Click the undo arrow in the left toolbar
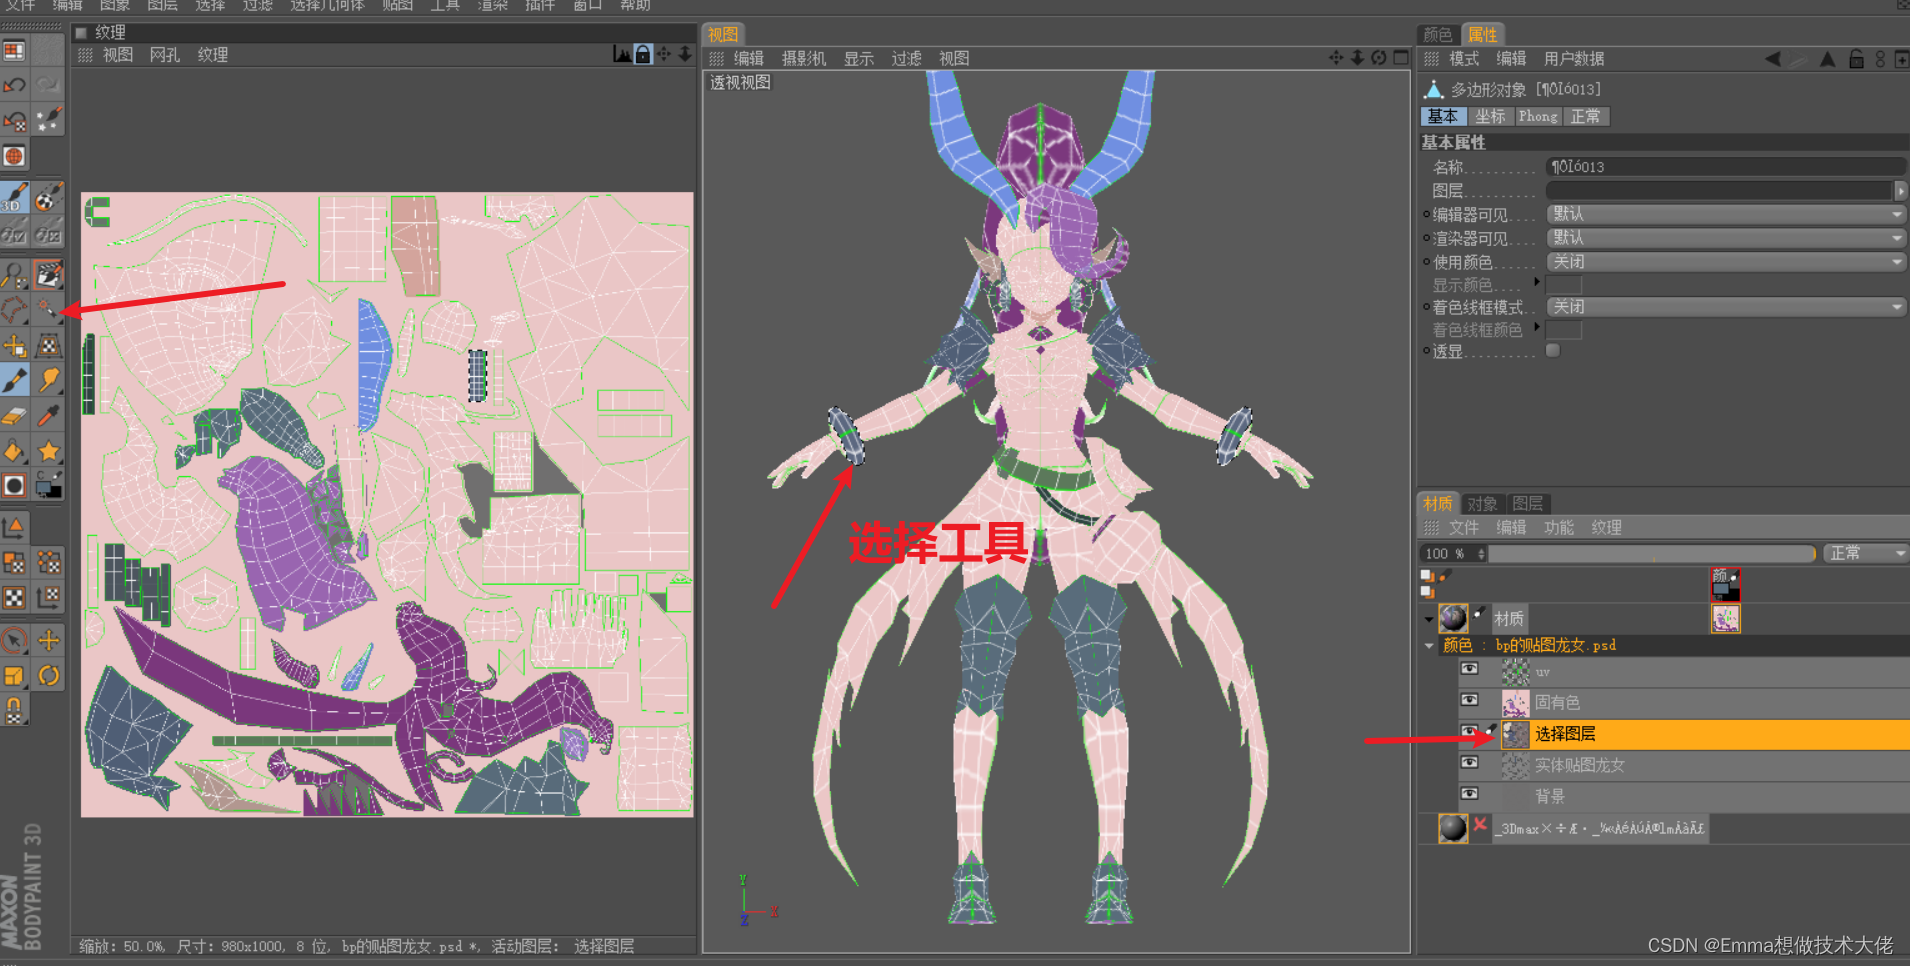 click(14, 85)
